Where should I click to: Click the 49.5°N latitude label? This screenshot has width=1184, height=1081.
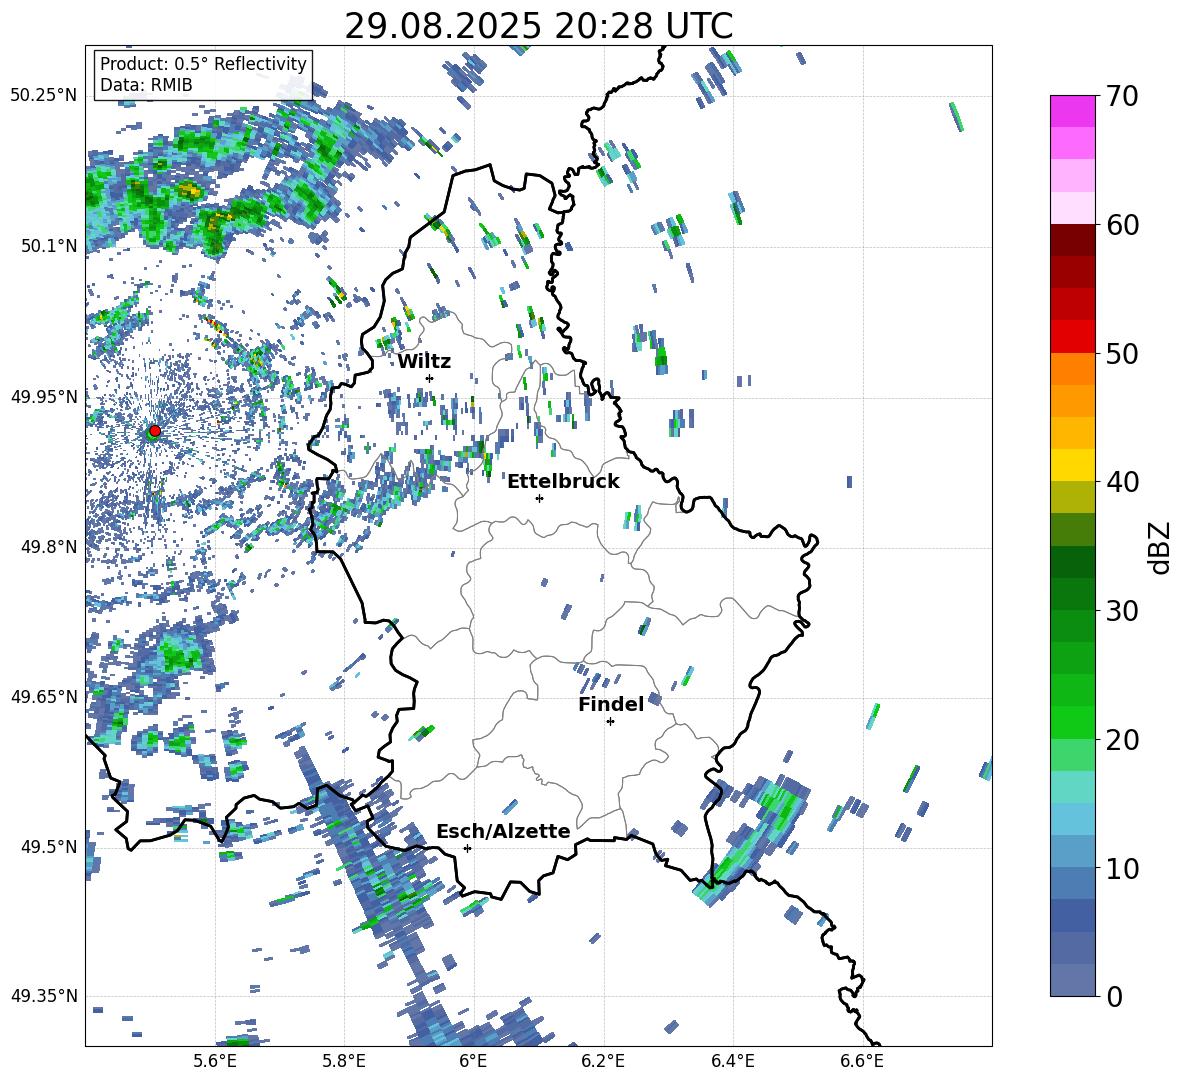pyautogui.click(x=49, y=846)
